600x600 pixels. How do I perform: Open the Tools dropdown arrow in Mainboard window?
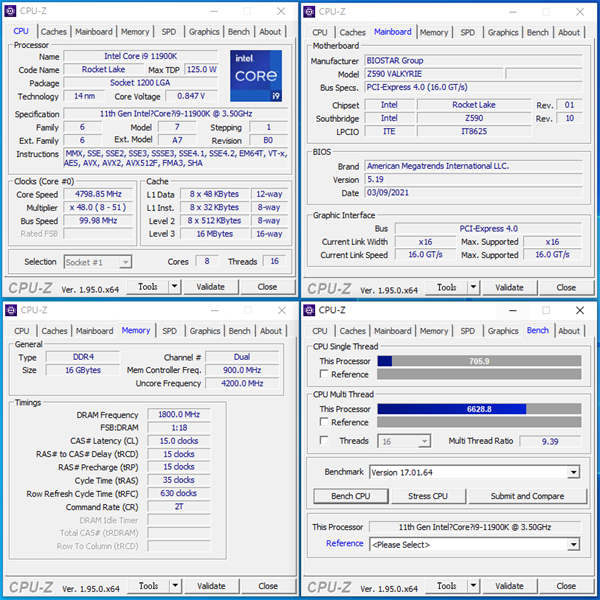(473, 287)
